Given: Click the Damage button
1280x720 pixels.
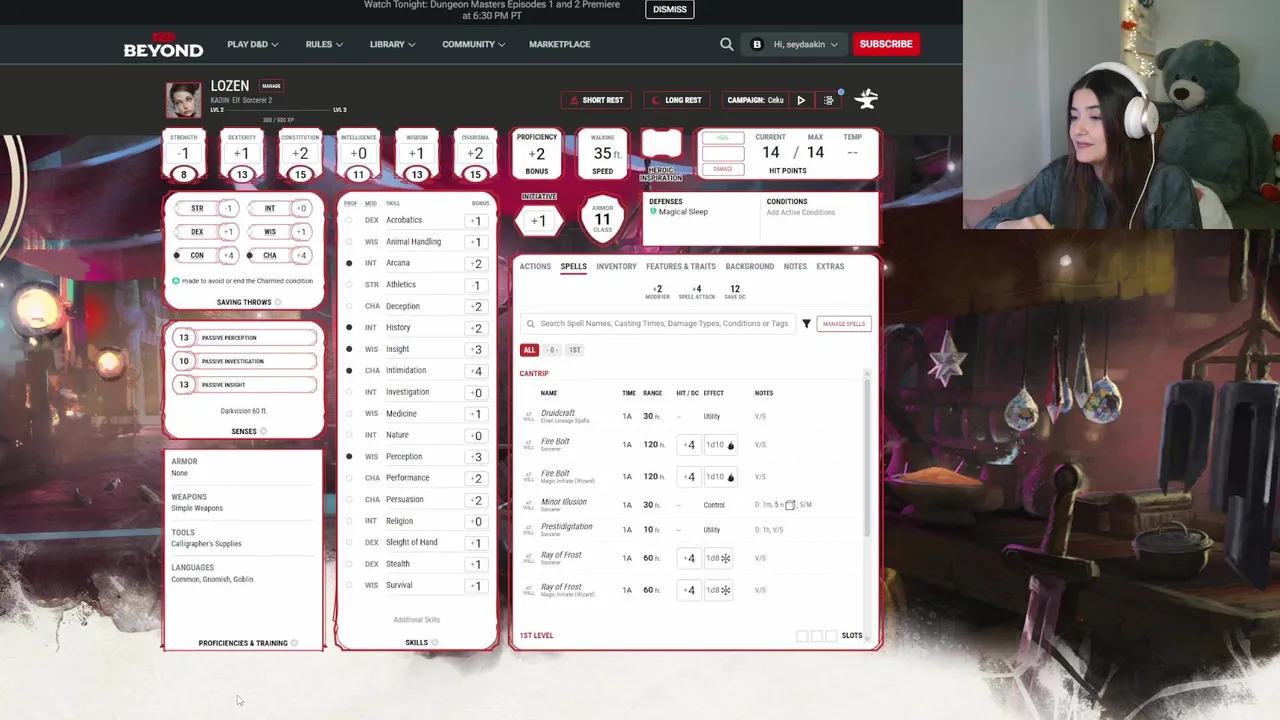Looking at the screenshot, I should click(723, 169).
